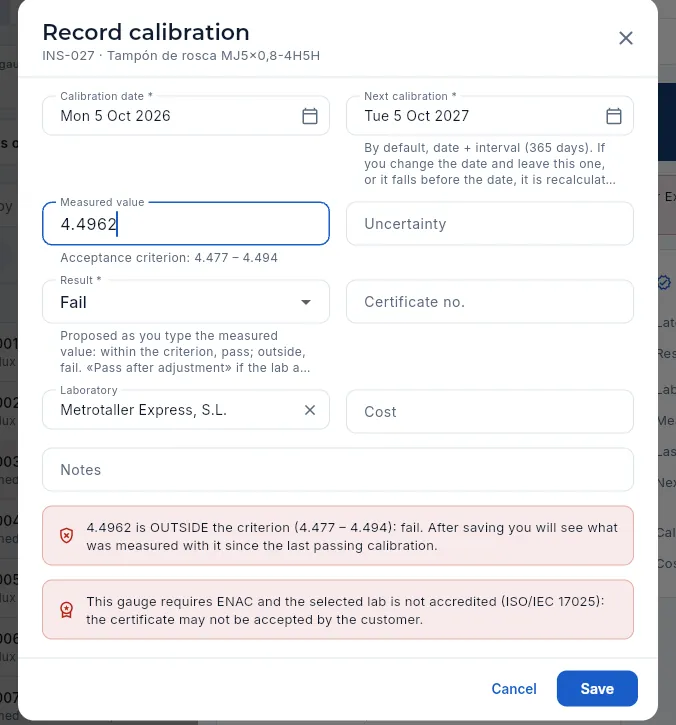
Task: Click the Notes text field
Action: (x=338, y=470)
